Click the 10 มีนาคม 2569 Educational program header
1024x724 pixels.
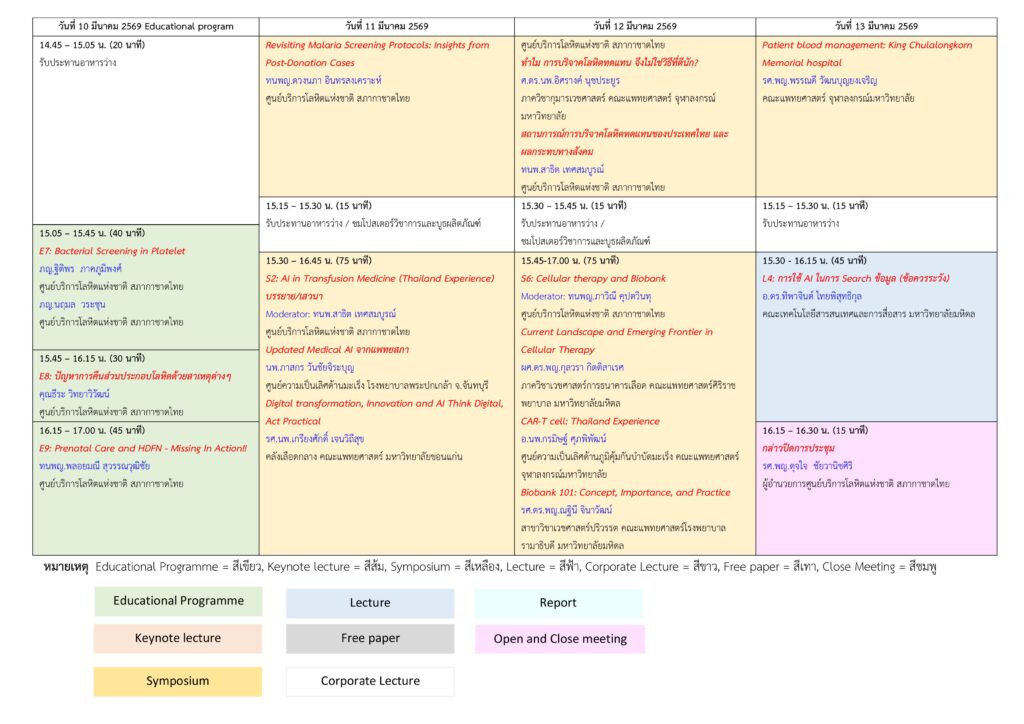146,26
